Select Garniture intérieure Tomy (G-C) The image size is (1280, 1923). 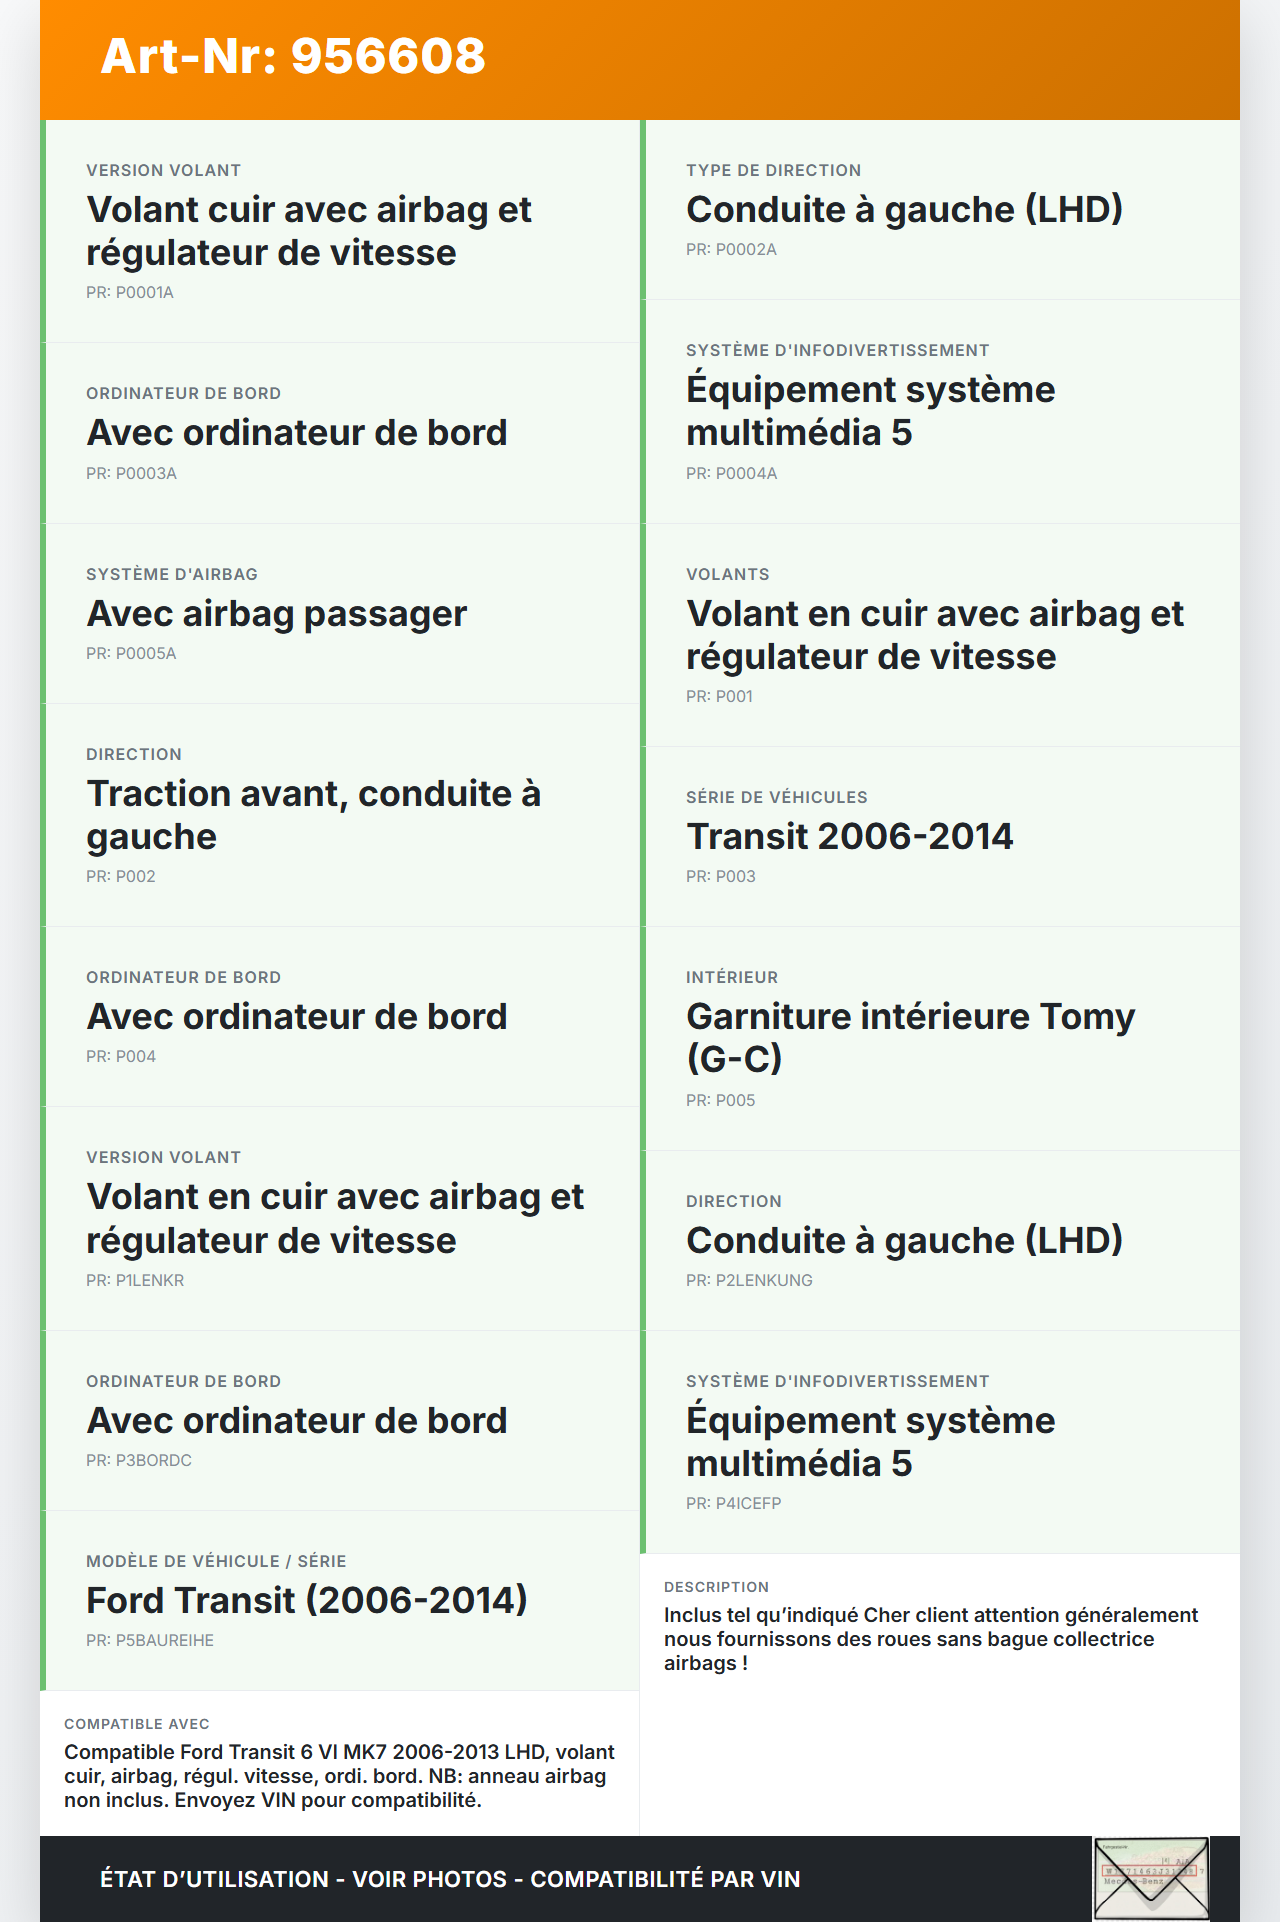[x=940, y=1038]
